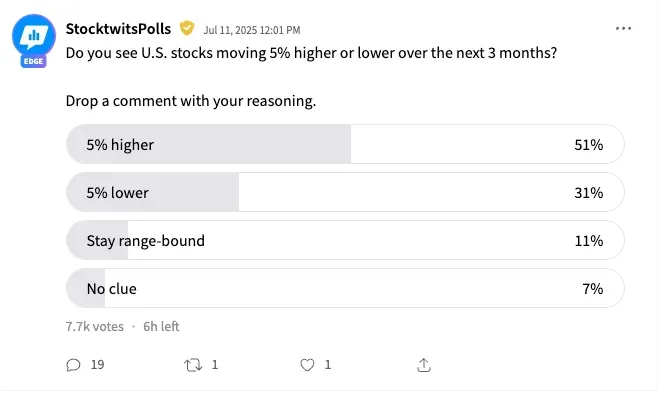Click the Jul 11, 2025 timestamp
Screen dimensions: 664x393
point(252,30)
